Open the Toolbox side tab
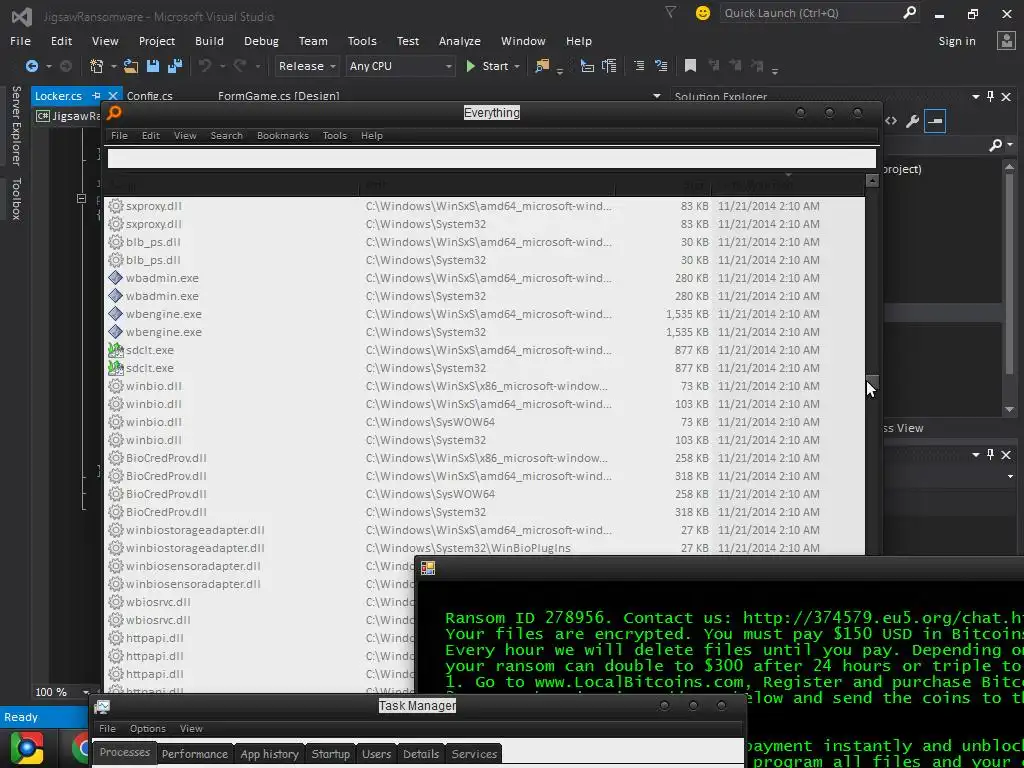Screen dimensions: 1024x768 click(x=16, y=199)
